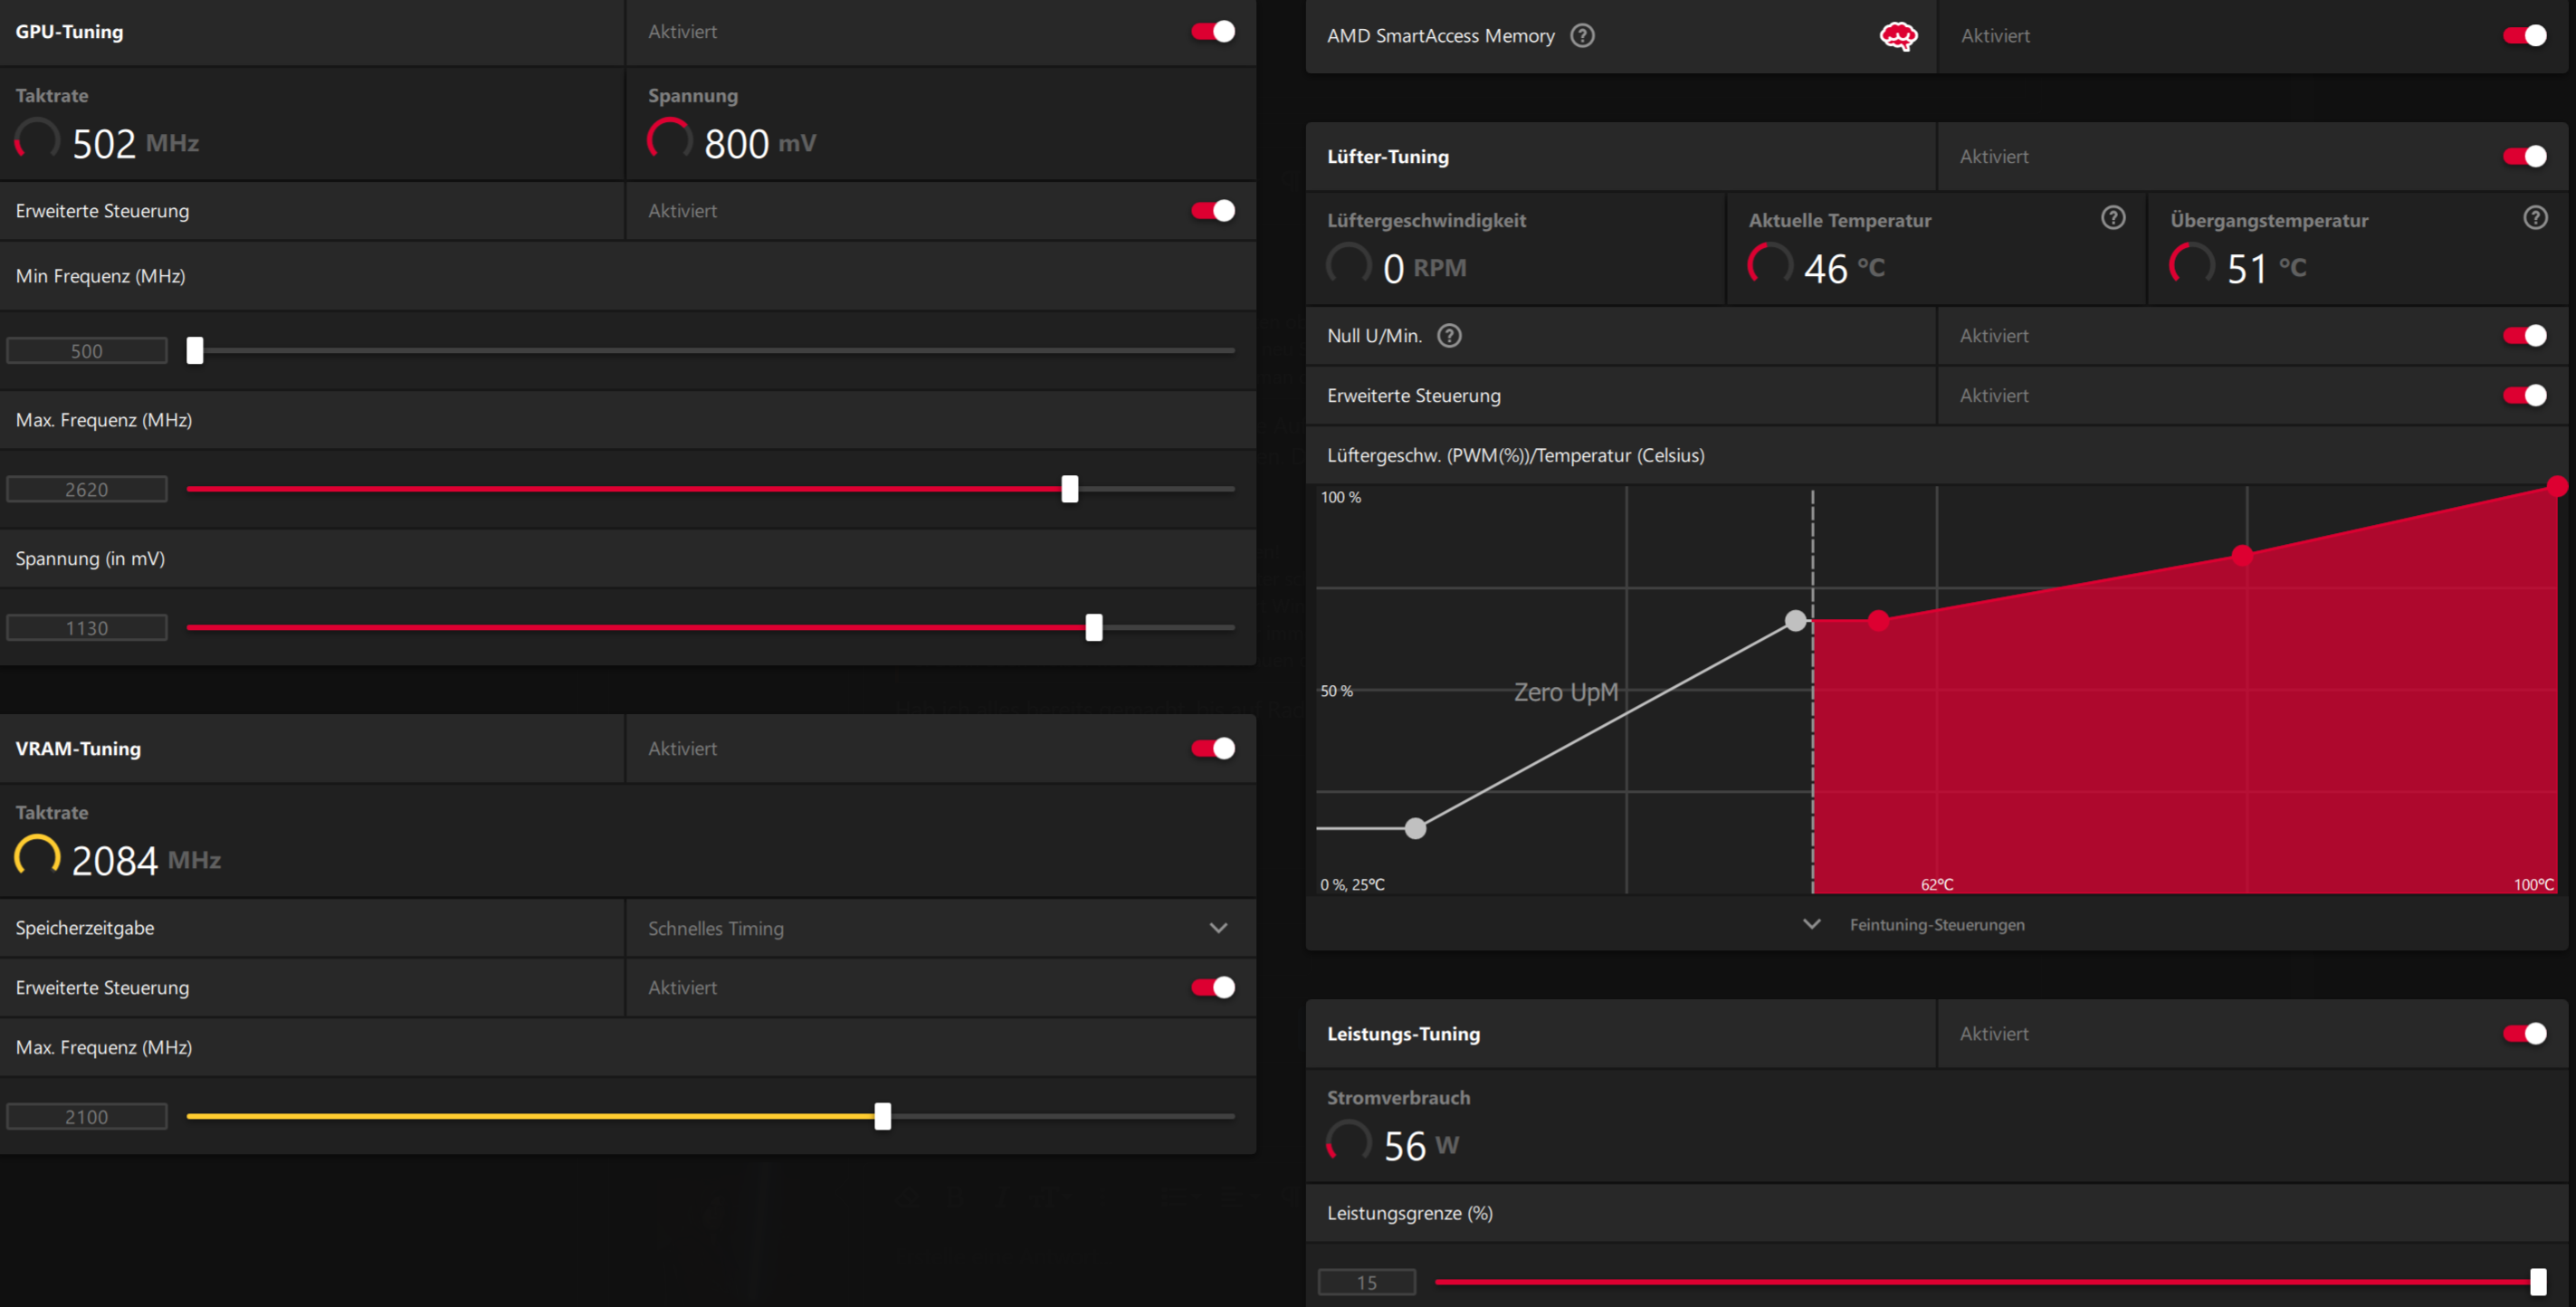Click the VRAM Max. Frequenz field showing 2100
The image size is (2576, 1307).
pos(87,1117)
